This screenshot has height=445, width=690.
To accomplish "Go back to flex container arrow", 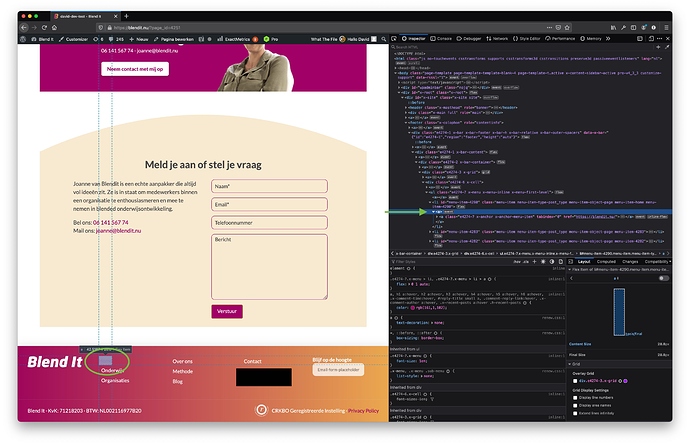I will (572, 278).
